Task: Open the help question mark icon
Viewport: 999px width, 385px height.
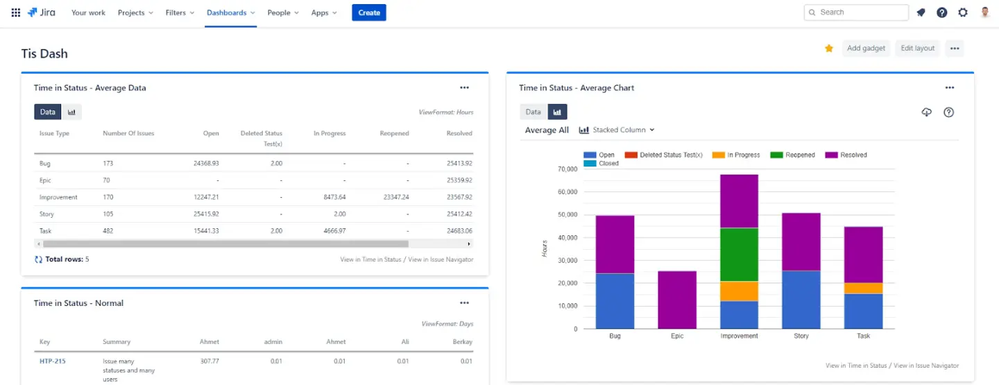Action: (942, 12)
